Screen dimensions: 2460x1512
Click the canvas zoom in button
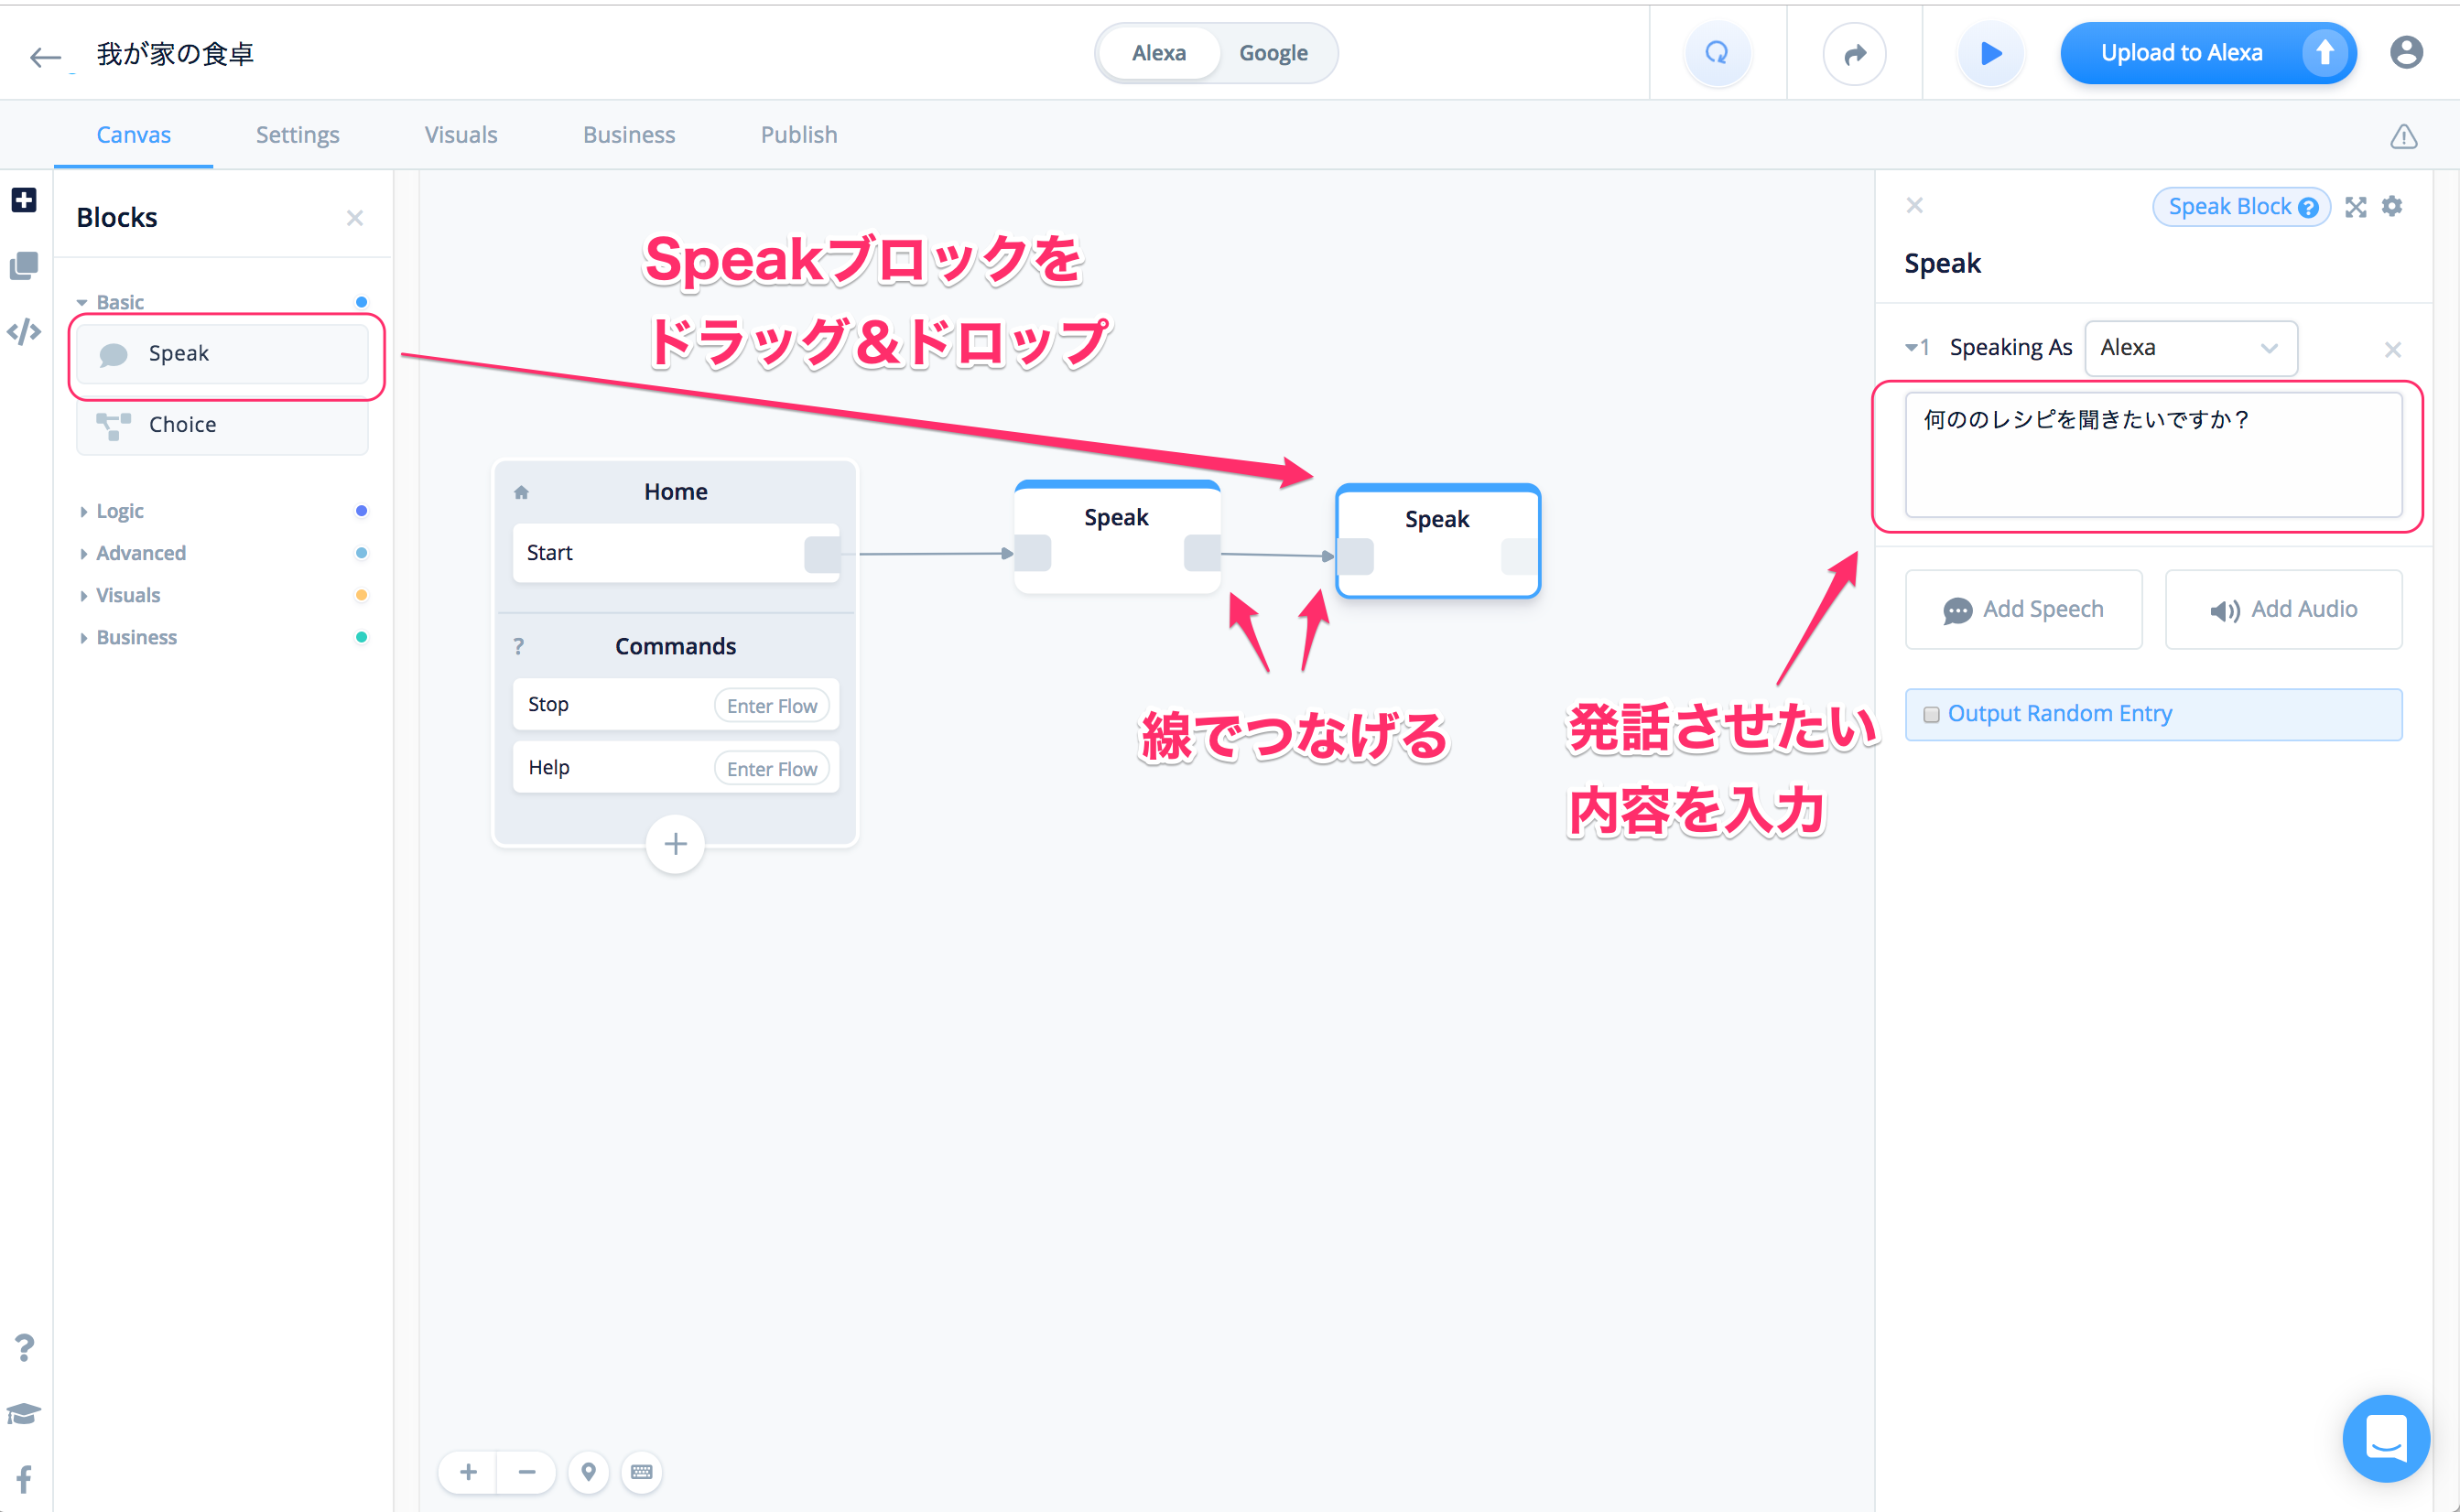(468, 1472)
